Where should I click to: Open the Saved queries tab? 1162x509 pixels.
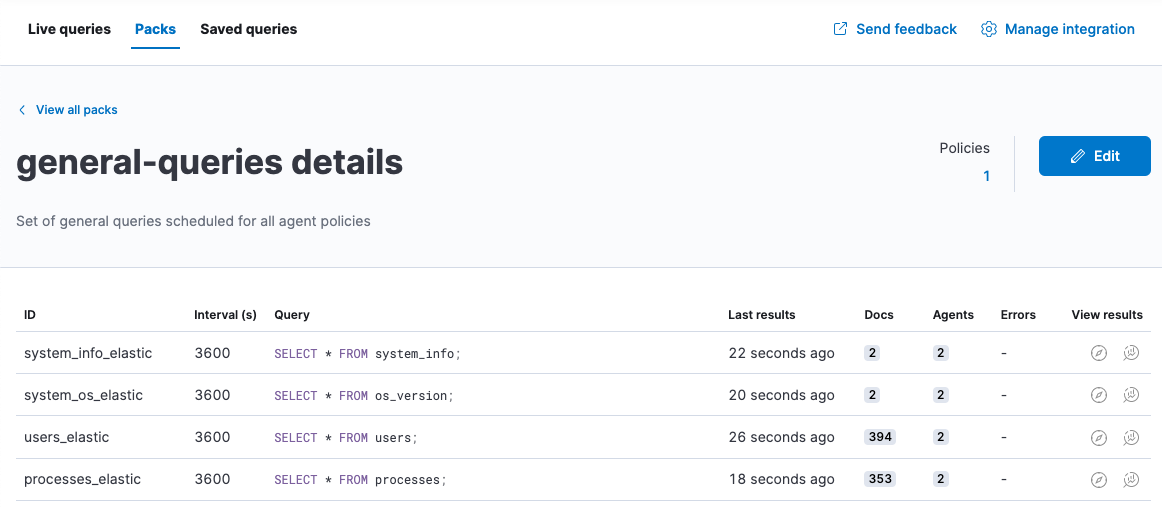click(x=248, y=29)
